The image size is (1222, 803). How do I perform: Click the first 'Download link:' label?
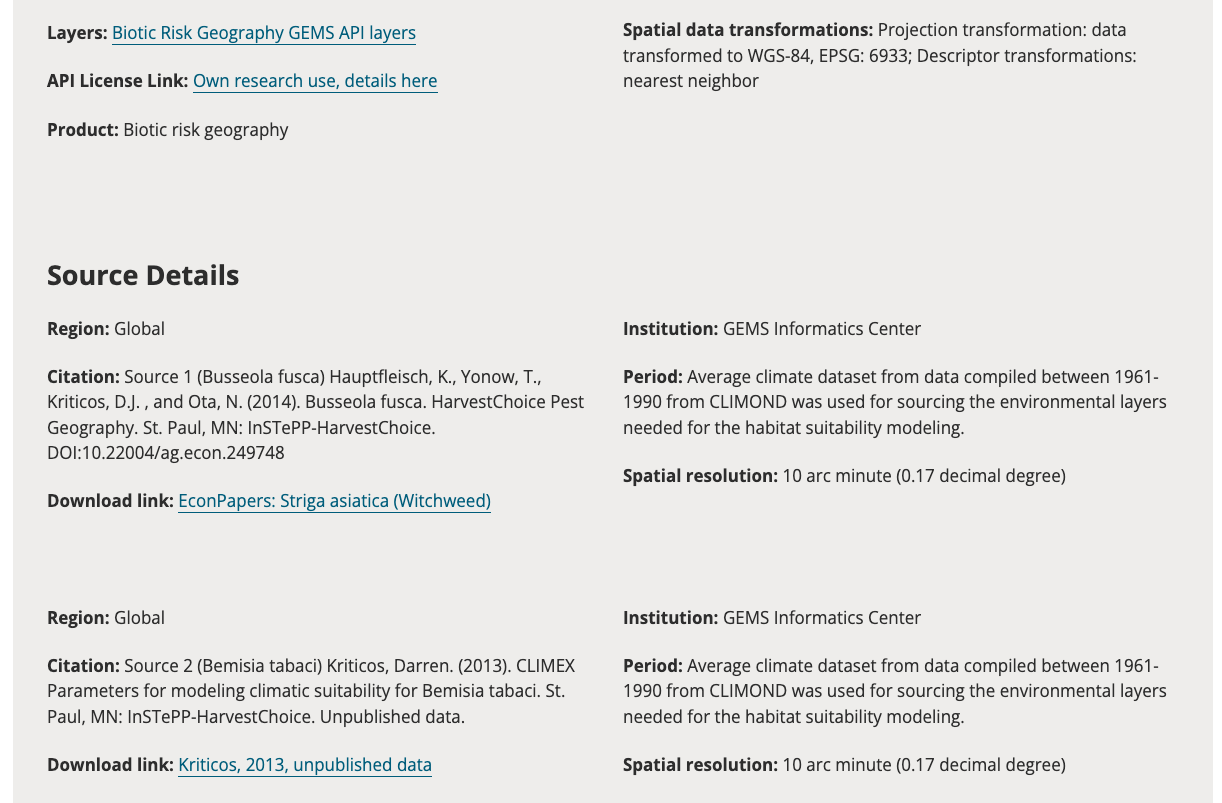110,501
